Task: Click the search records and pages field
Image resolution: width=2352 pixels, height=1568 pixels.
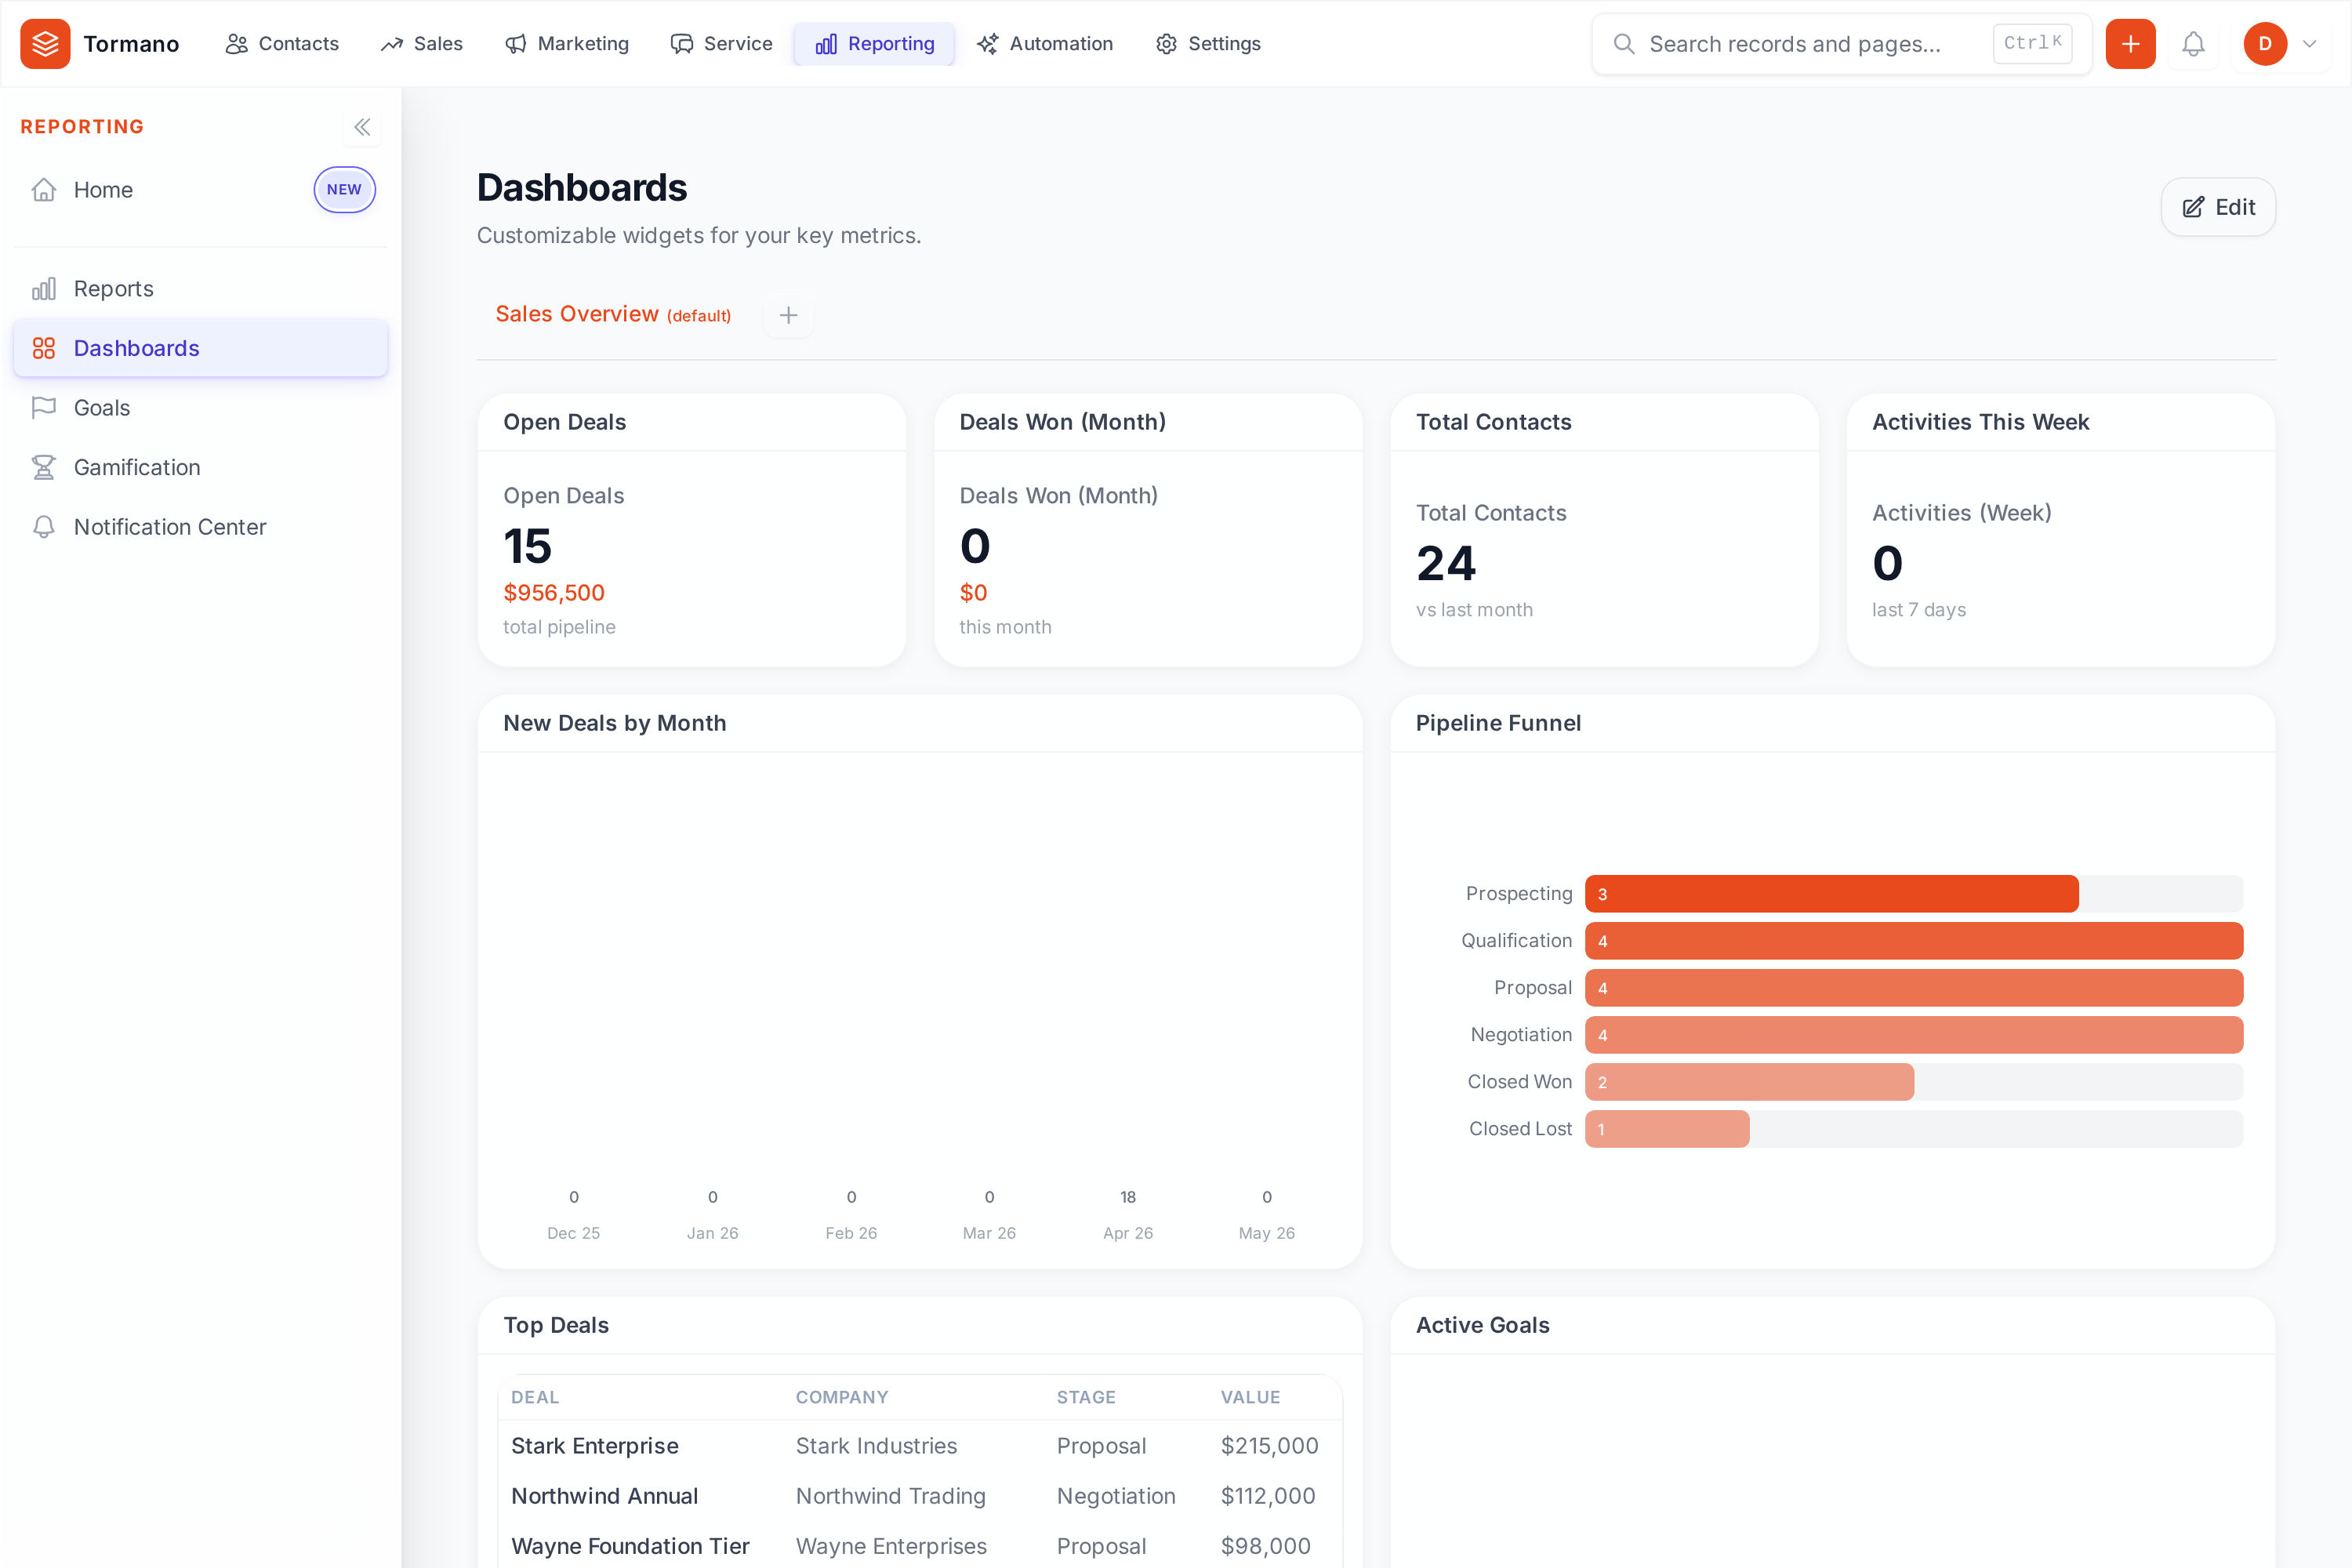Action: pos(1842,43)
